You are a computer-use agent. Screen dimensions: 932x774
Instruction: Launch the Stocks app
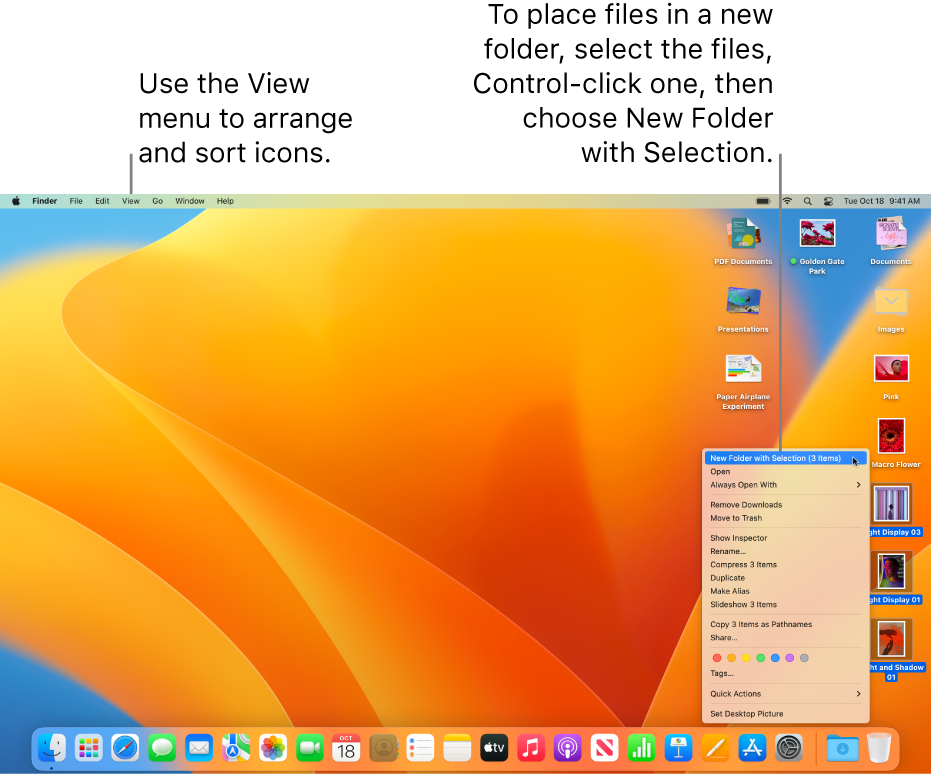coord(641,748)
